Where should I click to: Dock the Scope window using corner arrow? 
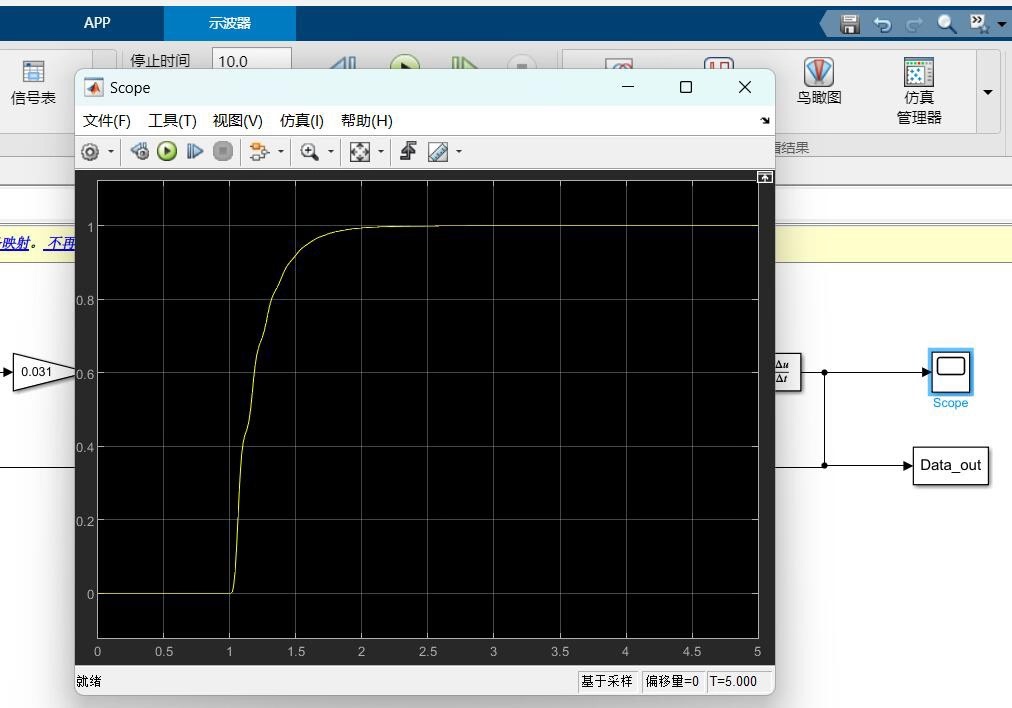click(x=765, y=121)
